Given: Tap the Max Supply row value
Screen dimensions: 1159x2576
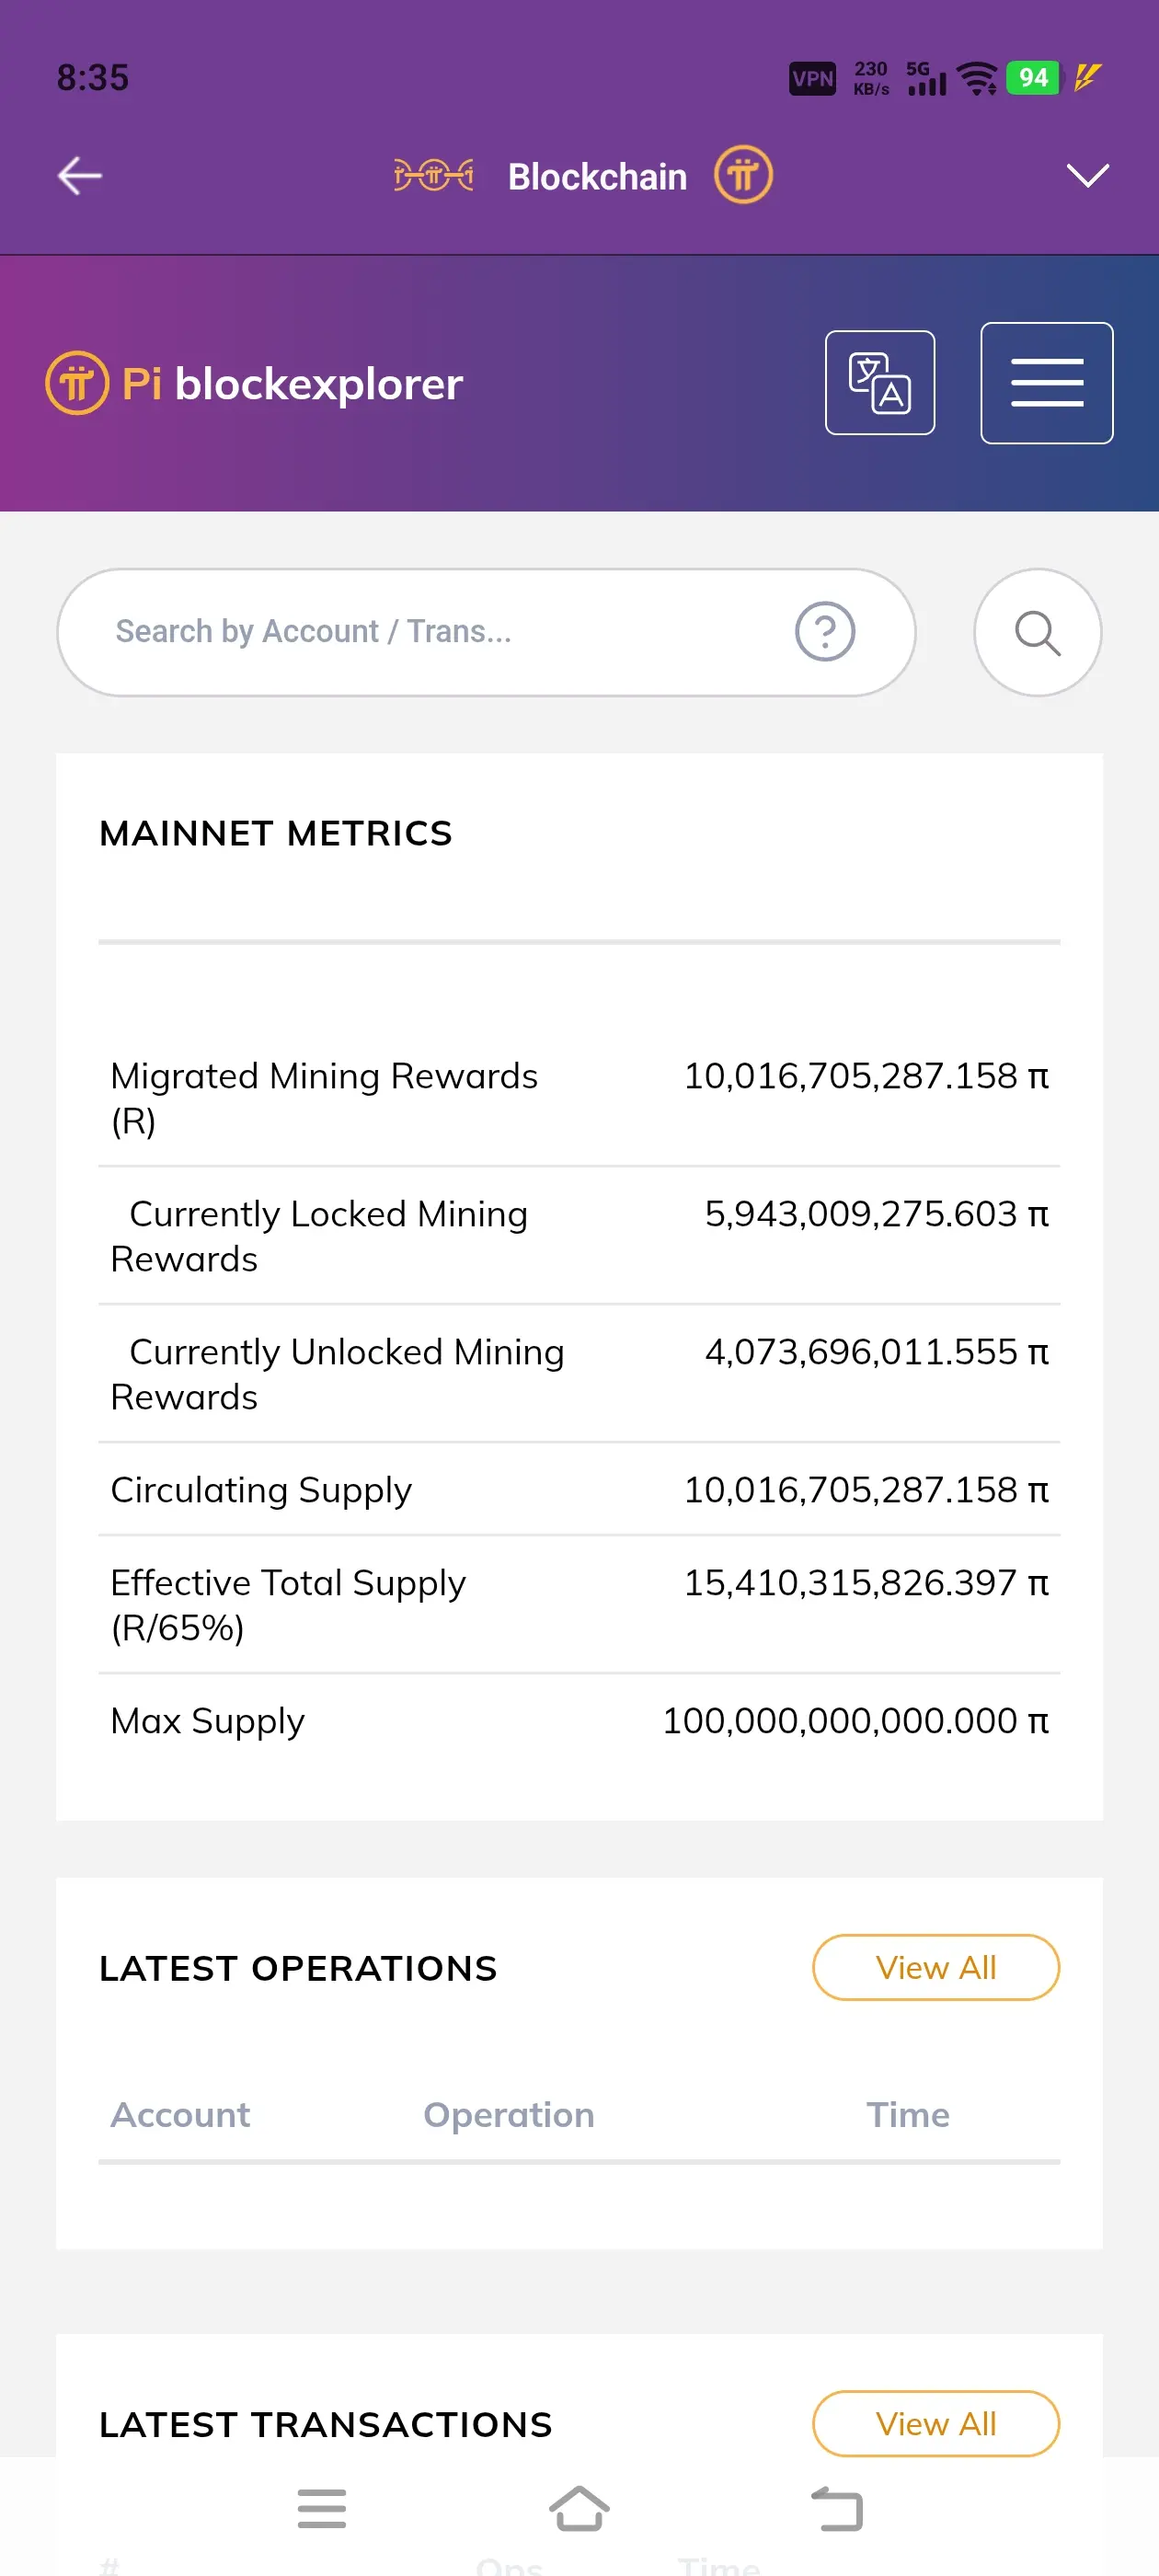Looking at the screenshot, I should pyautogui.click(x=855, y=1721).
